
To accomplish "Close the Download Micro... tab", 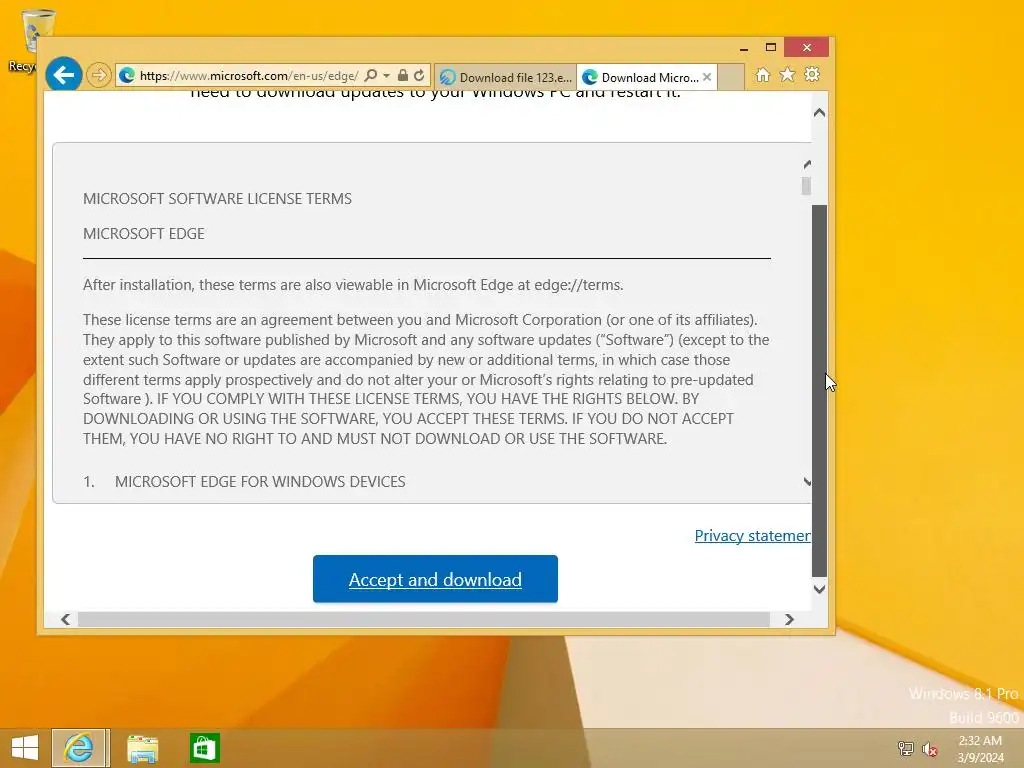I will 707,77.
